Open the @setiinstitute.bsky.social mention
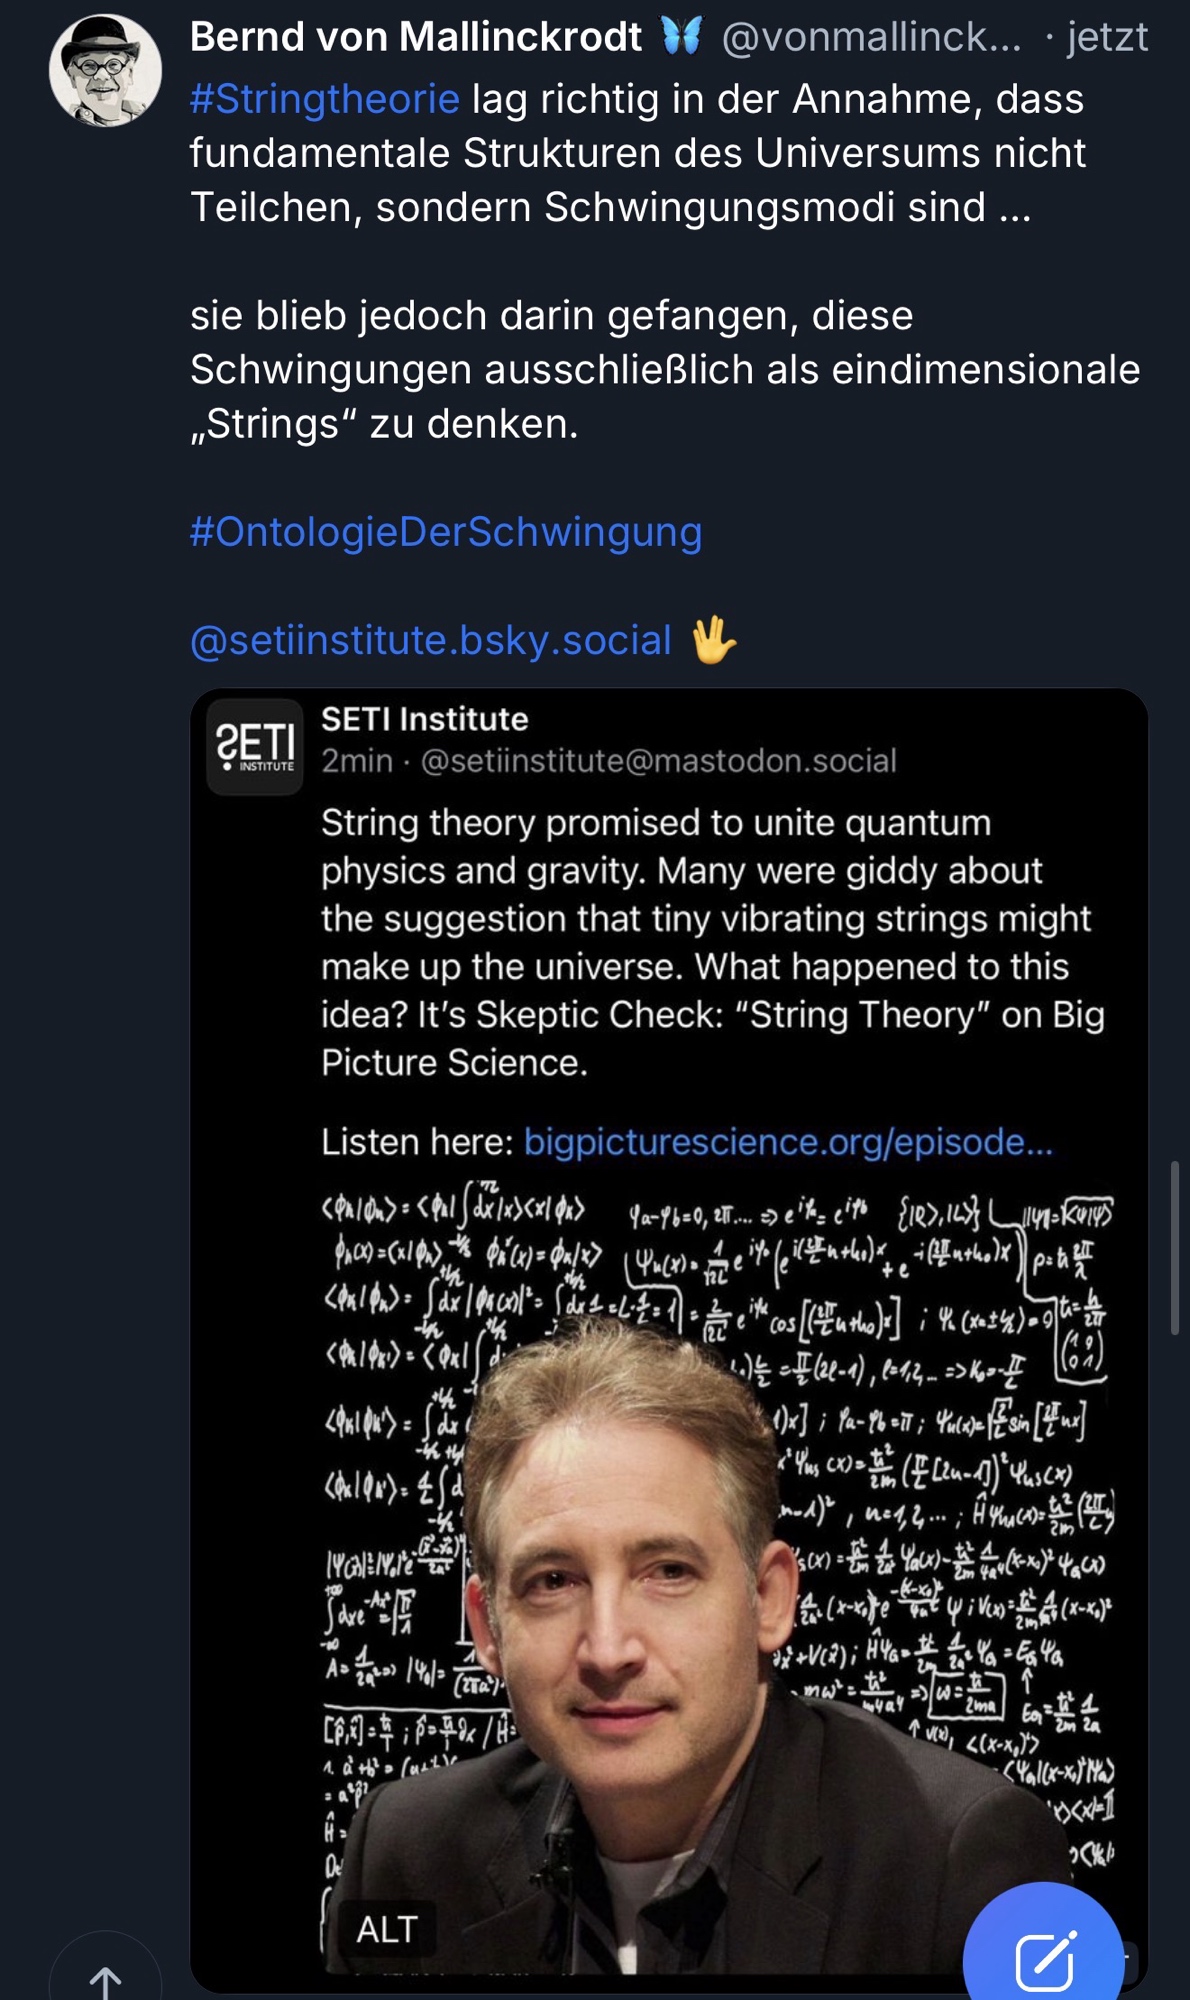The width and height of the screenshot is (1190, 2000). tap(431, 640)
